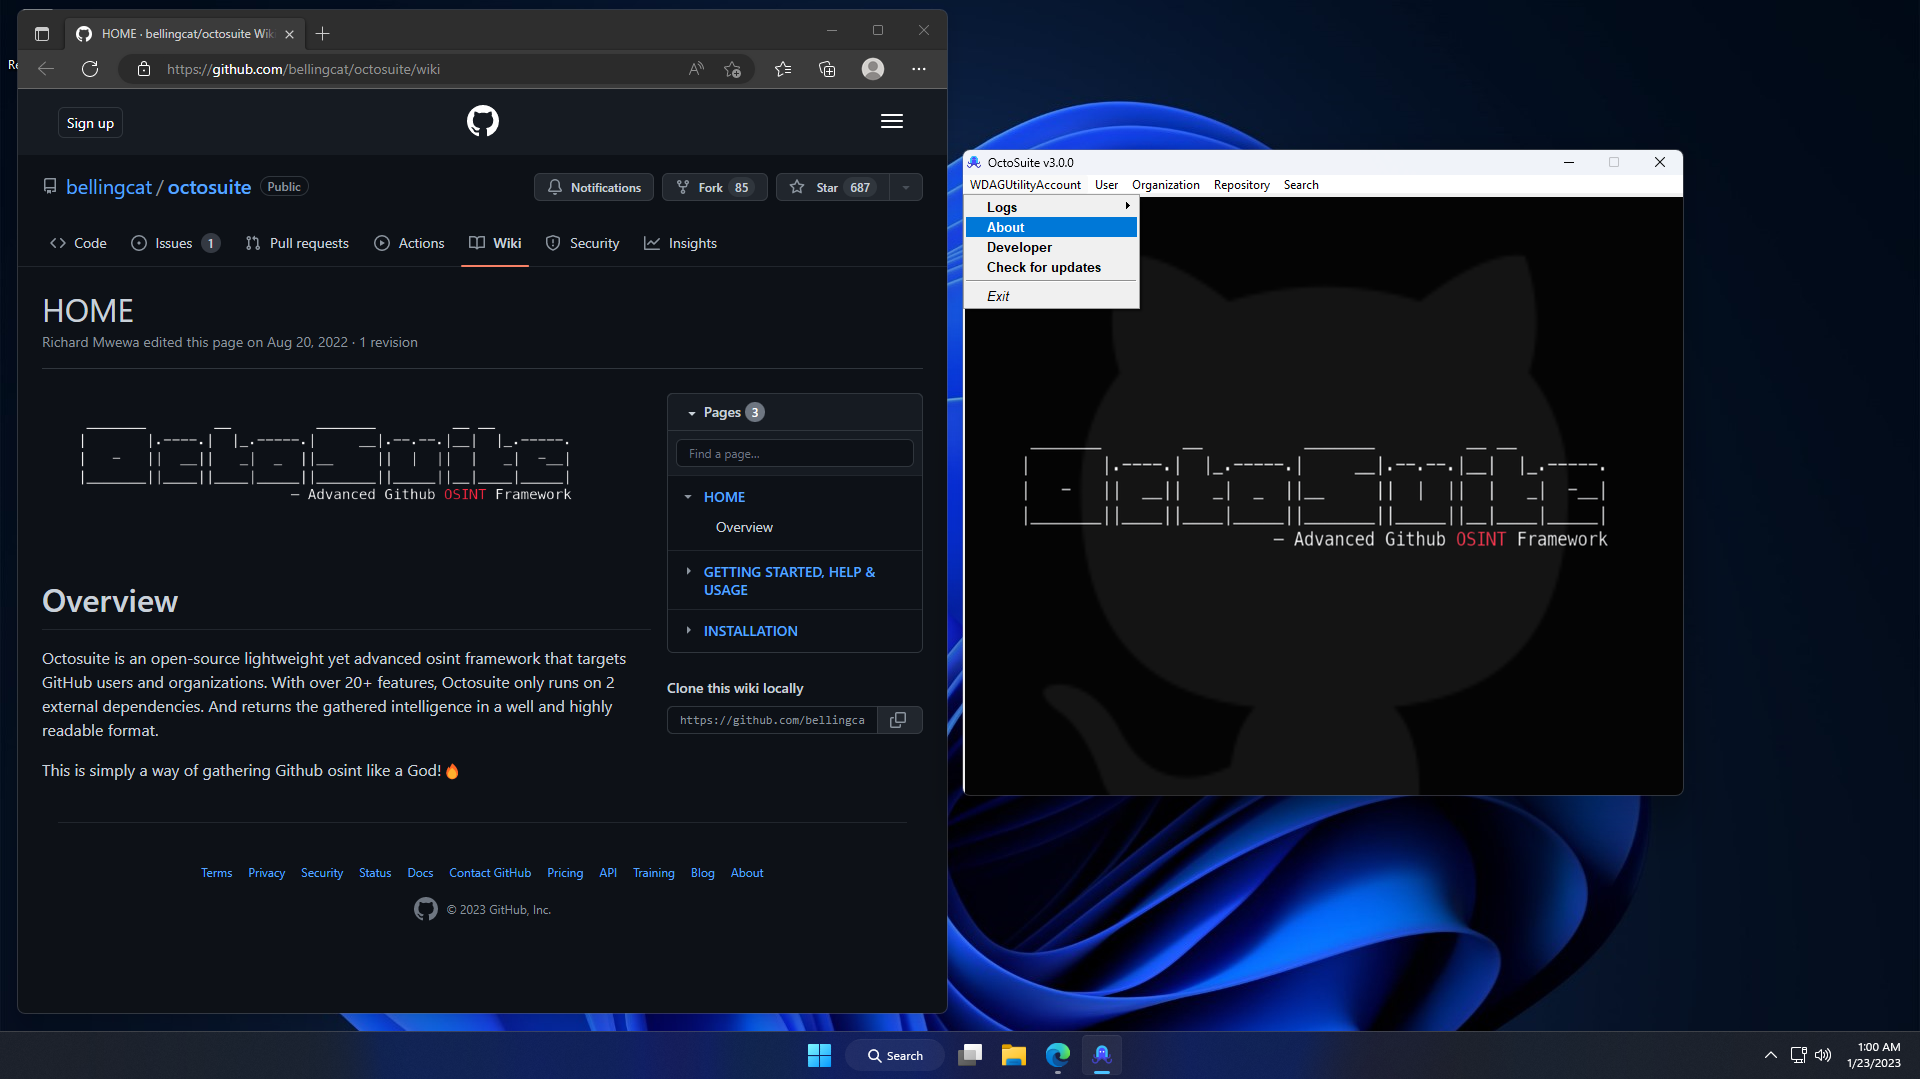The image size is (1920, 1079).
Task: Choose Check for updates in OctoSuite
Action: click(x=1051, y=267)
